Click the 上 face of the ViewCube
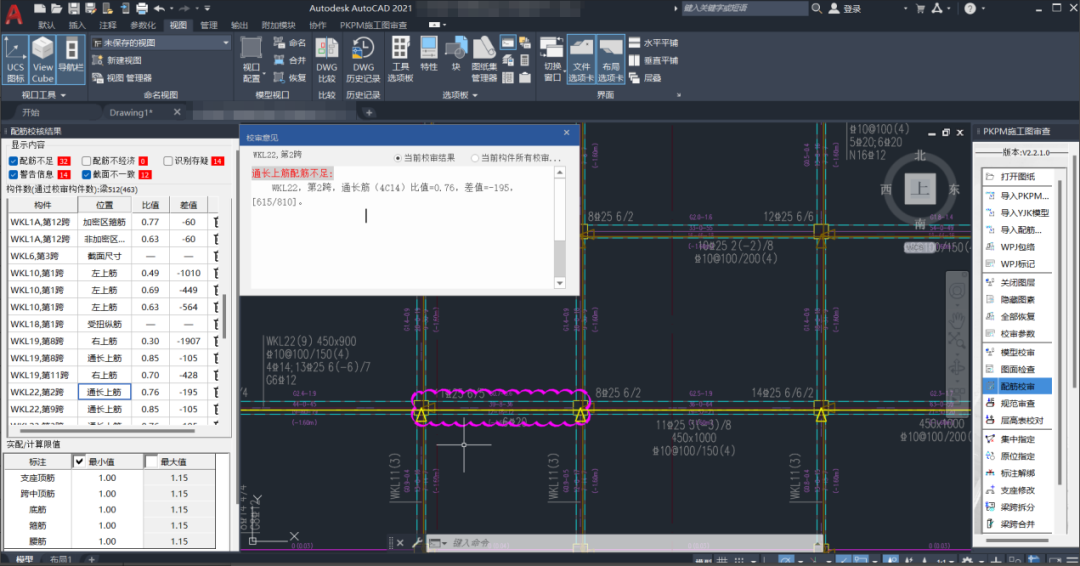 tap(920, 188)
